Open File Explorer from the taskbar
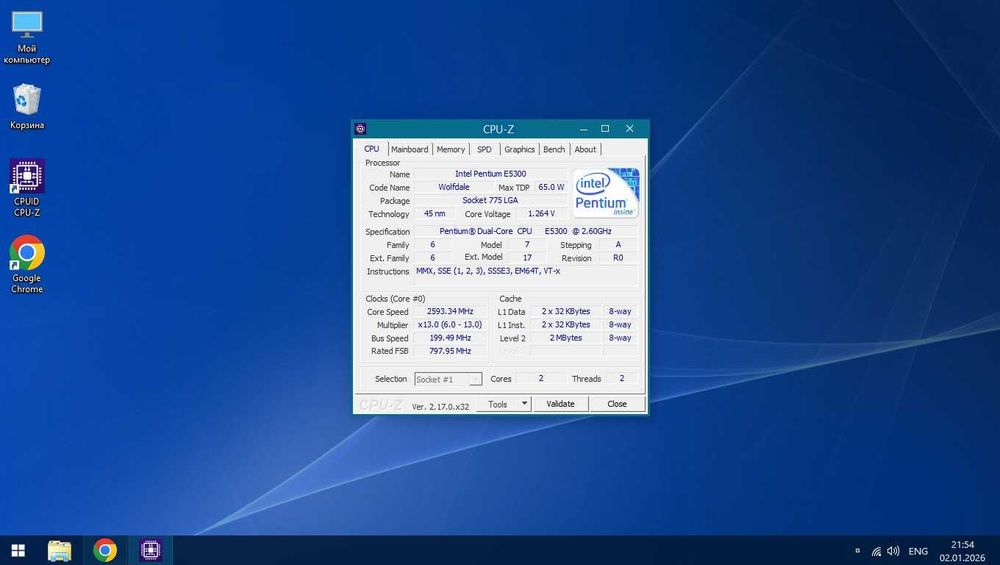 pos(60,550)
